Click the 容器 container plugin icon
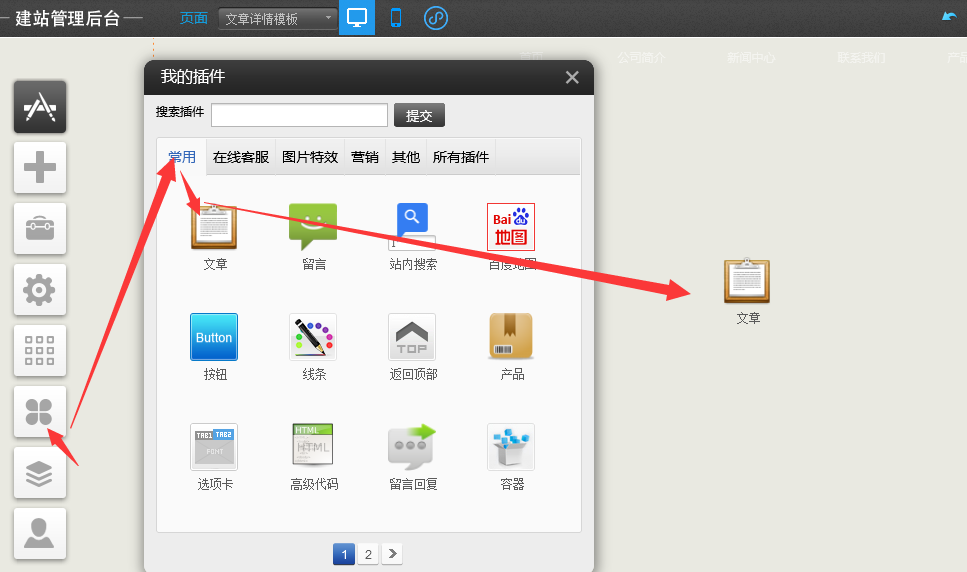The height and width of the screenshot is (572, 967). coord(511,447)
